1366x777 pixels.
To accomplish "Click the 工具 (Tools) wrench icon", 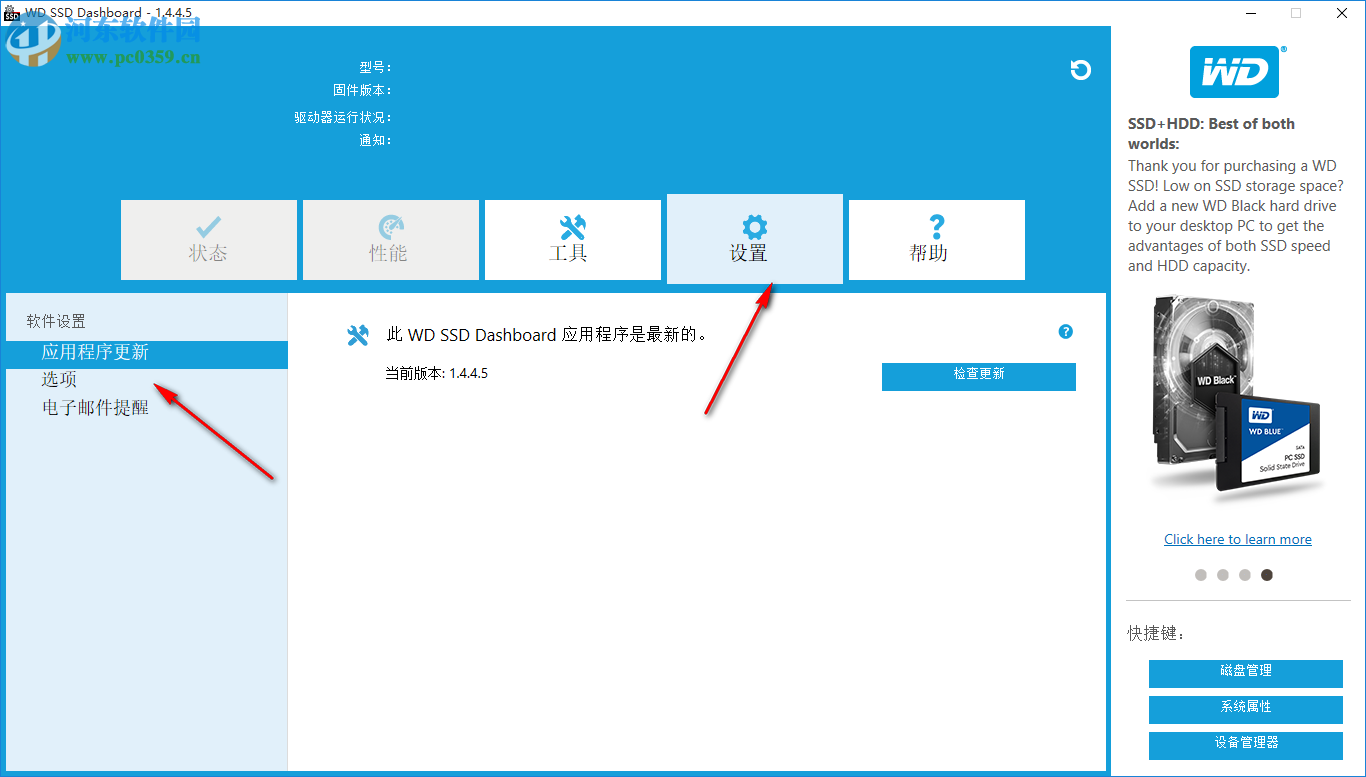I will click(x=572, y=225).
